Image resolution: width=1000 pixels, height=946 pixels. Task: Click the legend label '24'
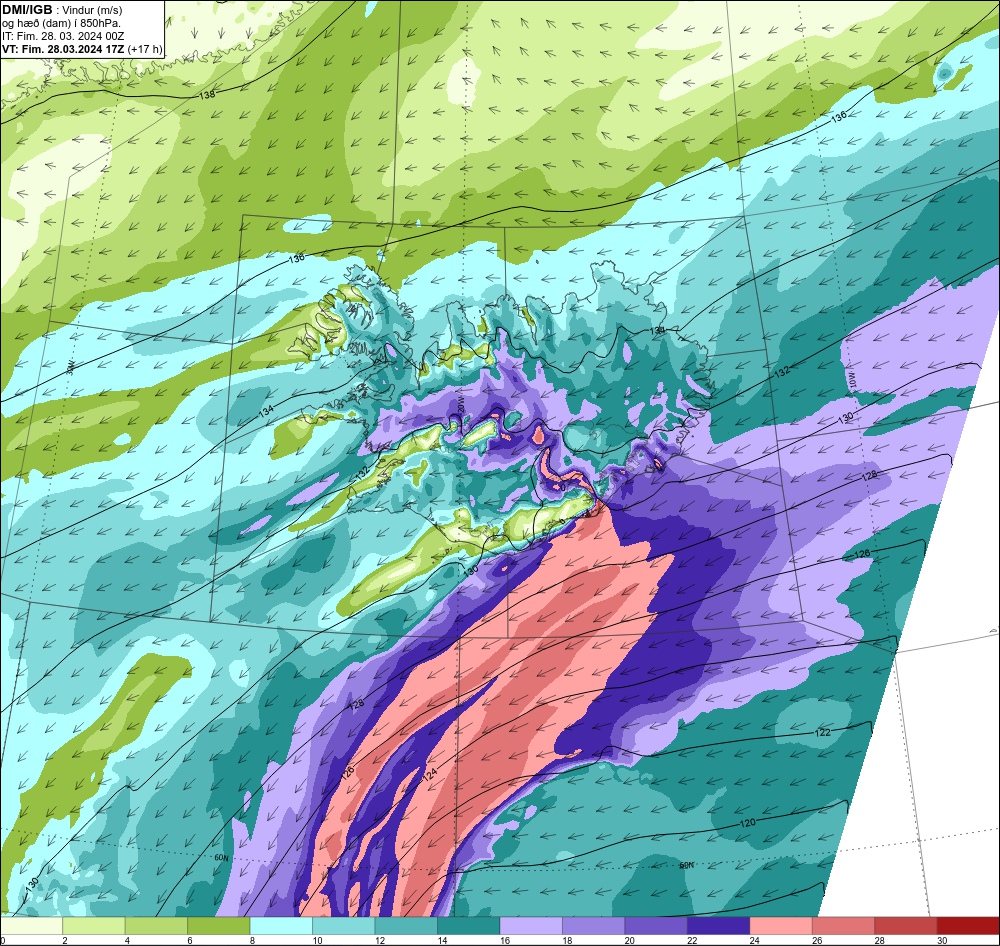click(x=754, y=940)
